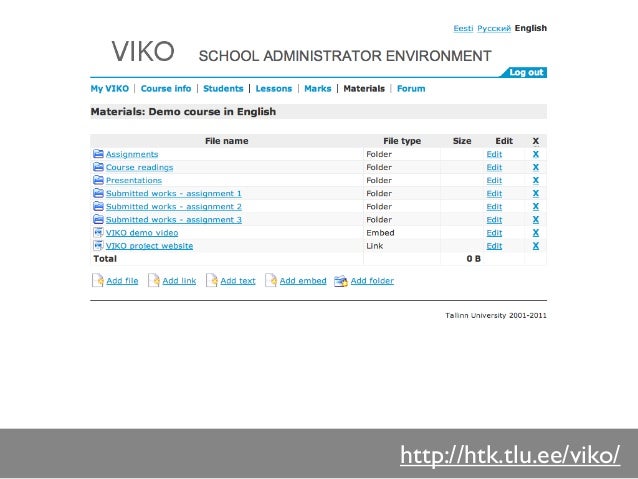
Task: Delete Submitted works assignment 1 with X
Action: pos(535,193)
